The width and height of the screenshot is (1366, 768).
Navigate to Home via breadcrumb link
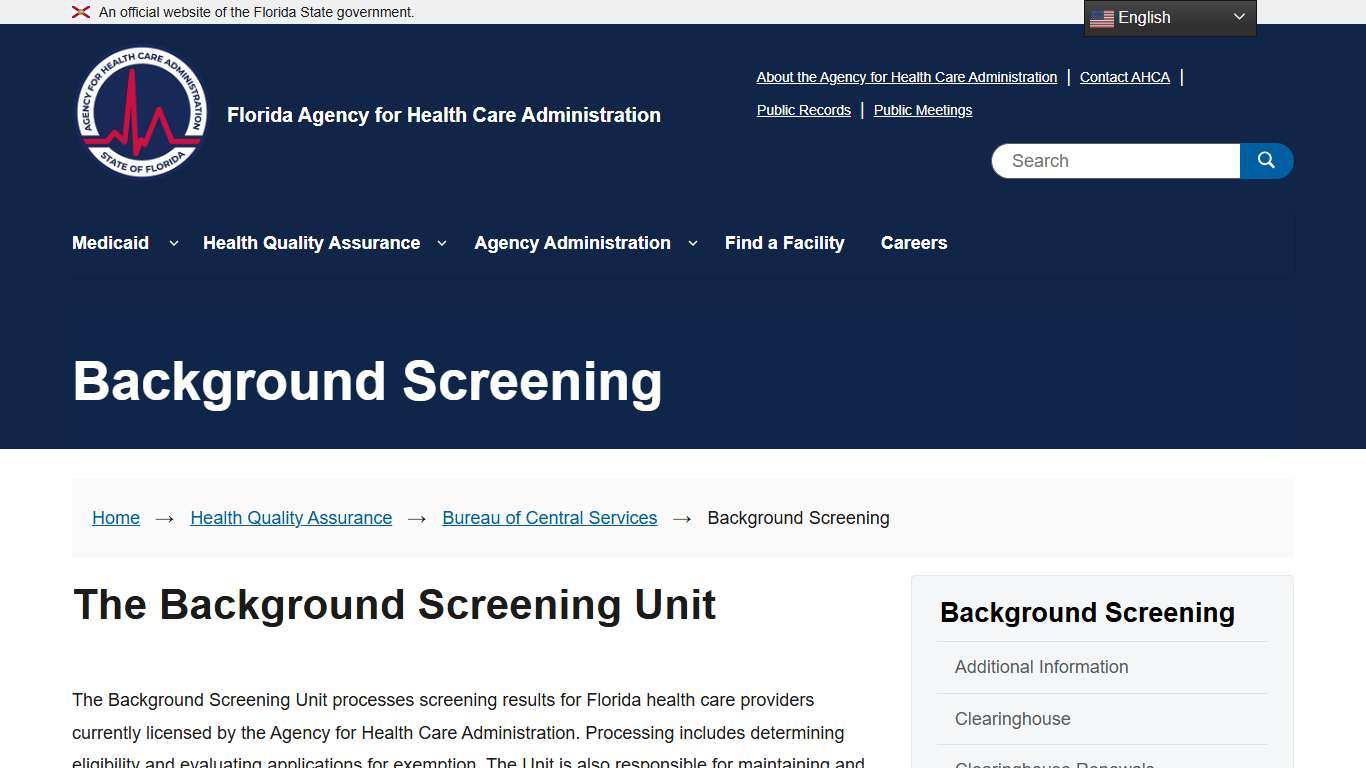point(115,518)
